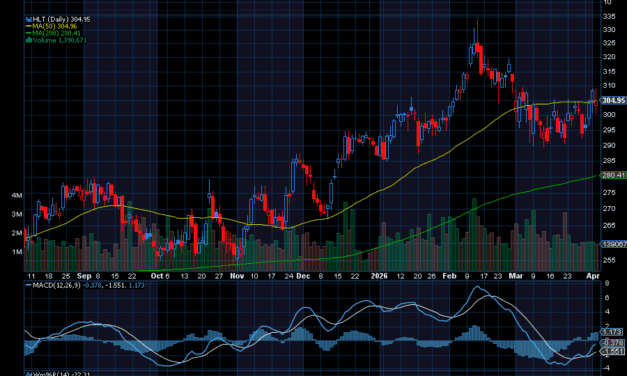This screenshot has height=376, width=627.
Task: Click the 304.95 last-price tag on price axis
Action: pyautogui.click(x=613, y=100)
